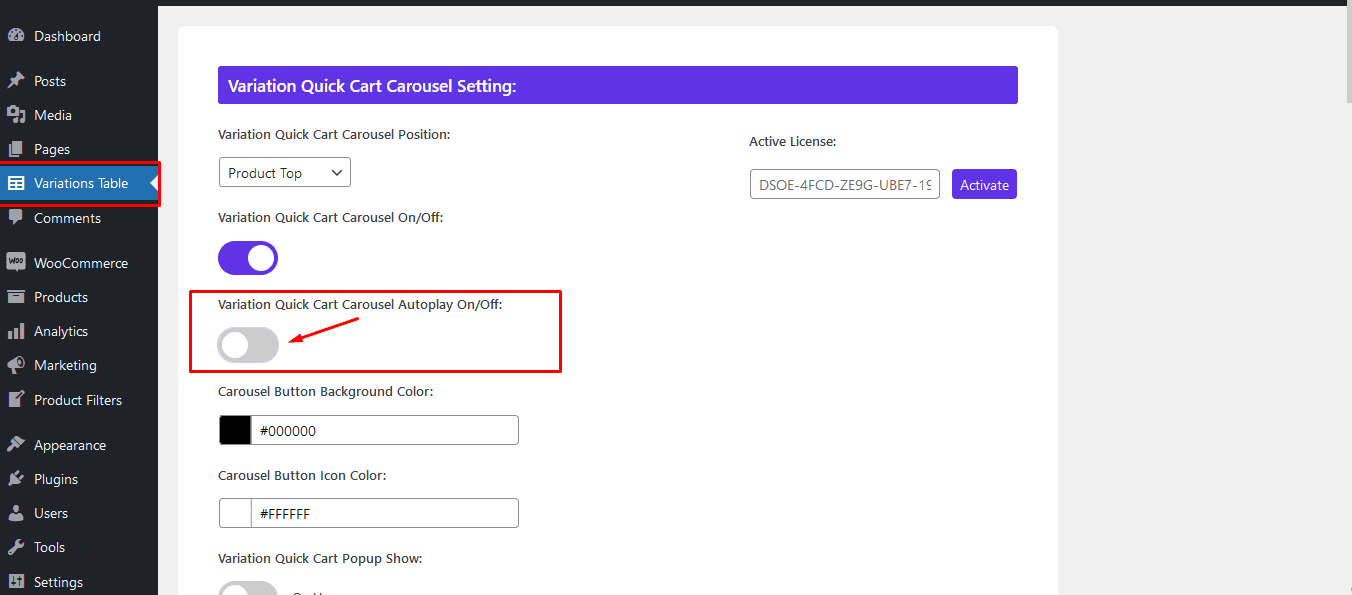The width and height of the screenshot is (1352, 595).
Task: Click the Products archive box icon
Action: (16, 297)
